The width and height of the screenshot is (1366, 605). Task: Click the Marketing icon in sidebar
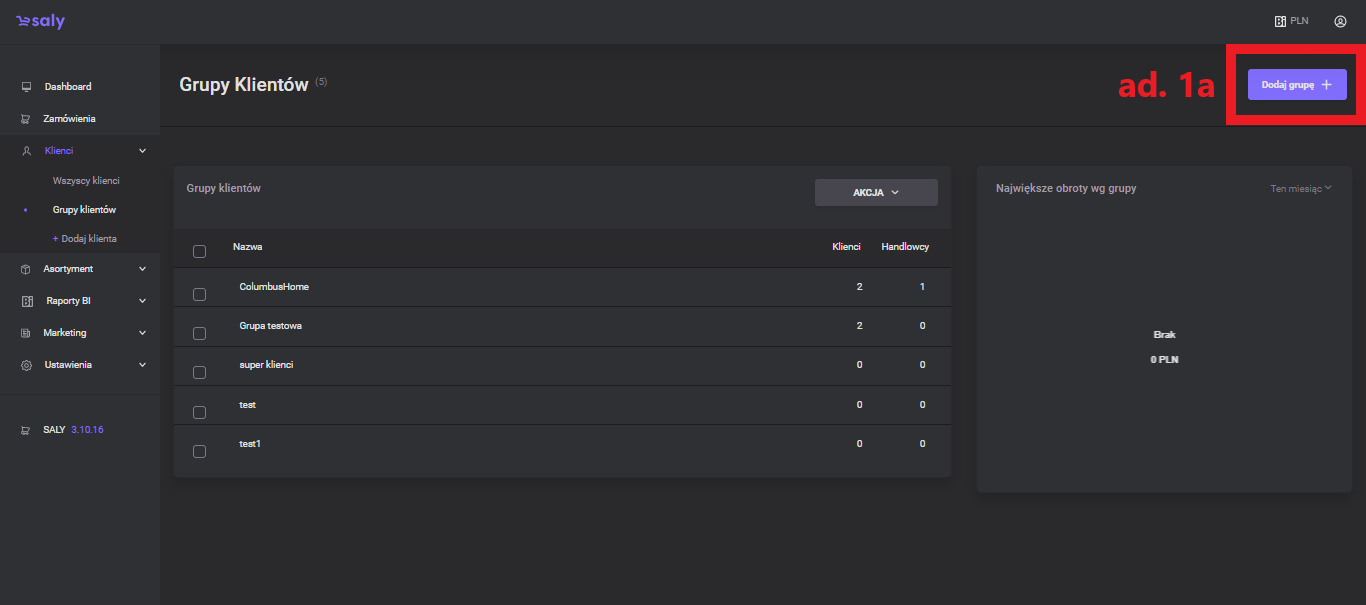[x=26, y=333]
